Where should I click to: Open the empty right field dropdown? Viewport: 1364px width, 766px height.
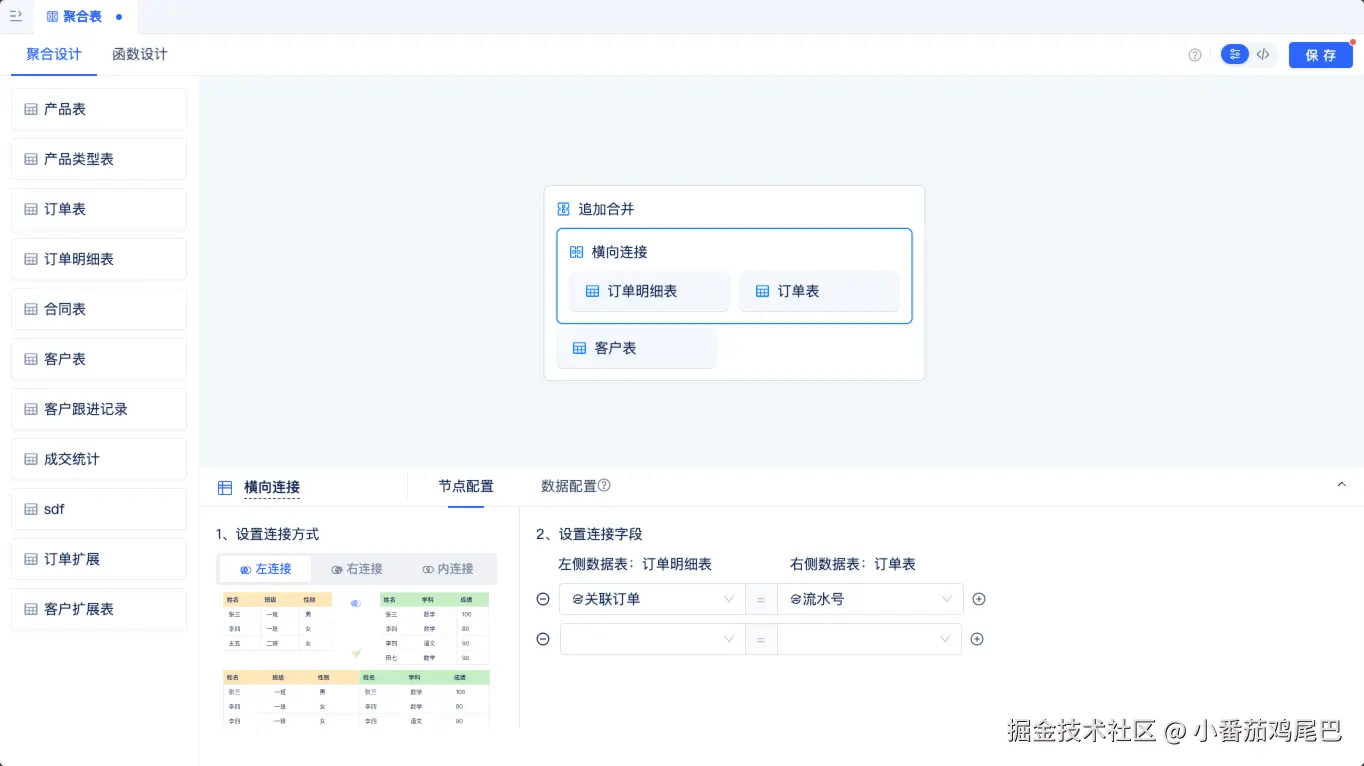coord(869,639)
